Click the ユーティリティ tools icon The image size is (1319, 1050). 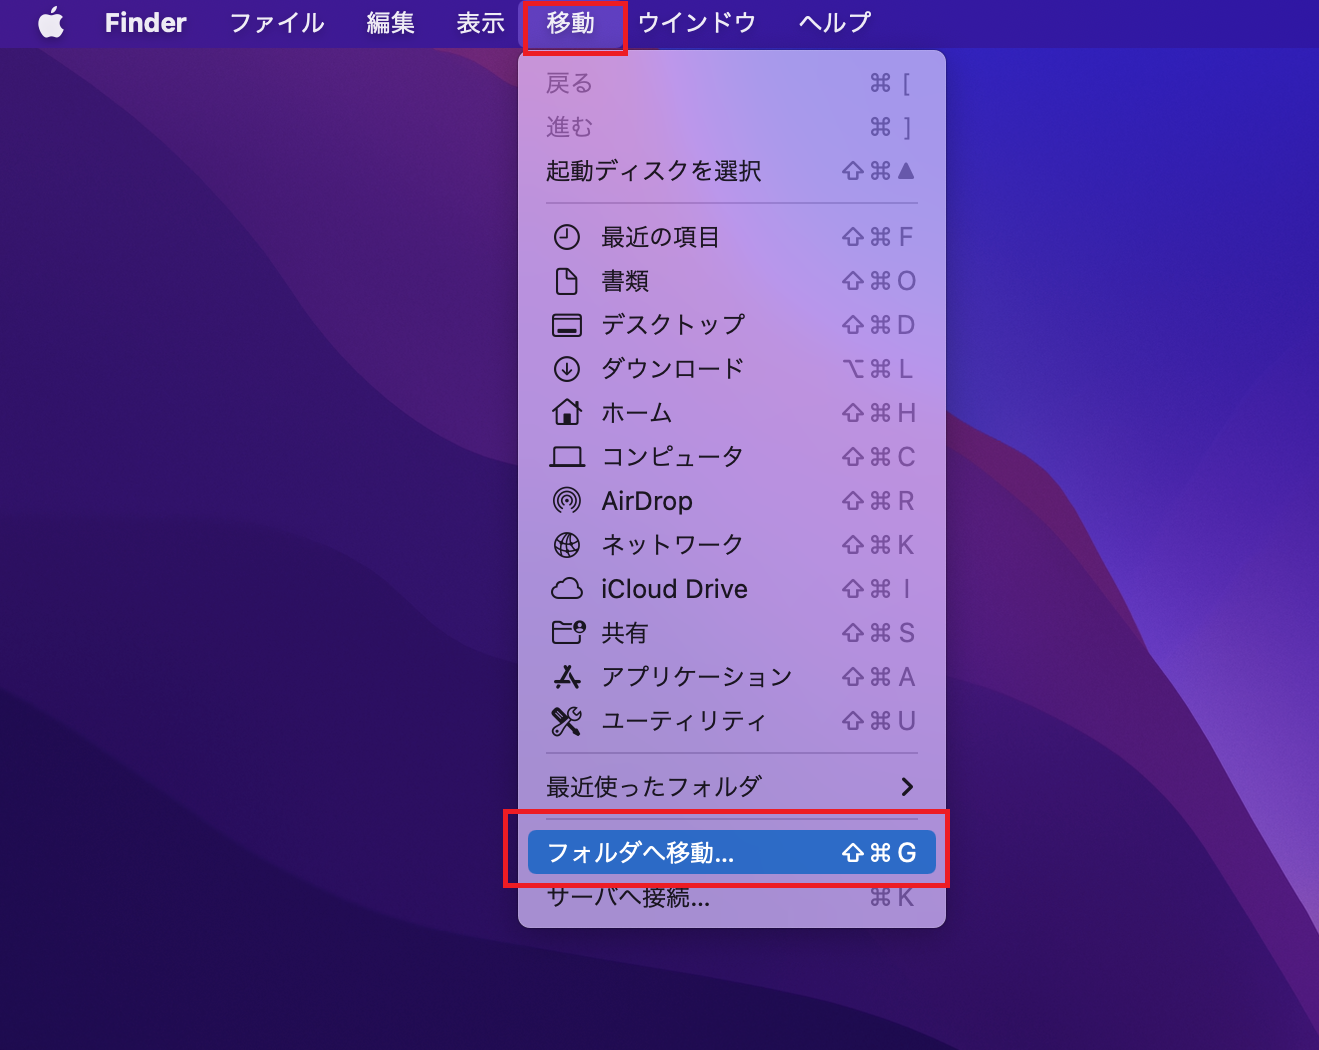pyautogui.click(x=567, y=721)
